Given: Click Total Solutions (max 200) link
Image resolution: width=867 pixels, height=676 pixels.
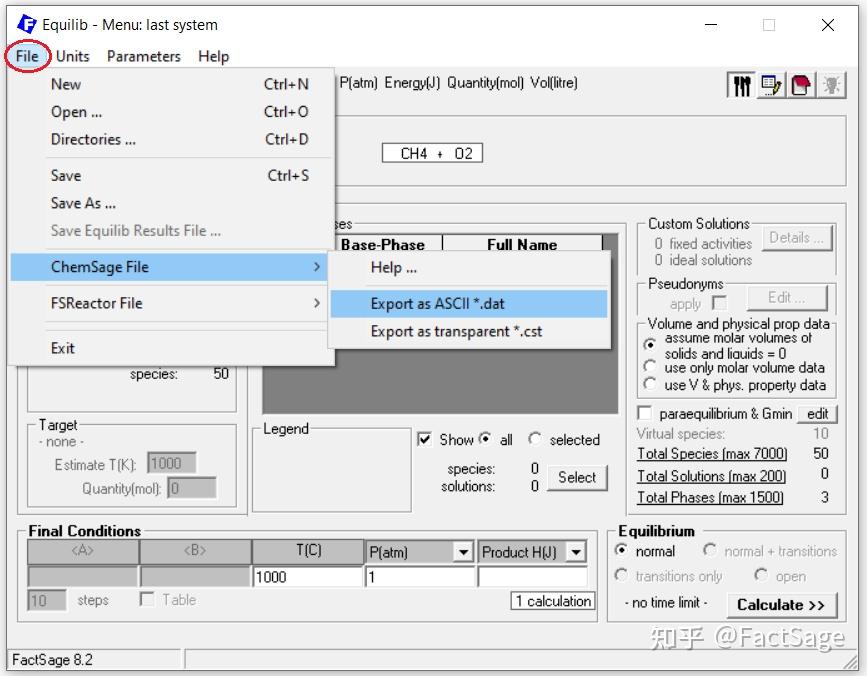Looking at the screenshot, I should (712, 476).
